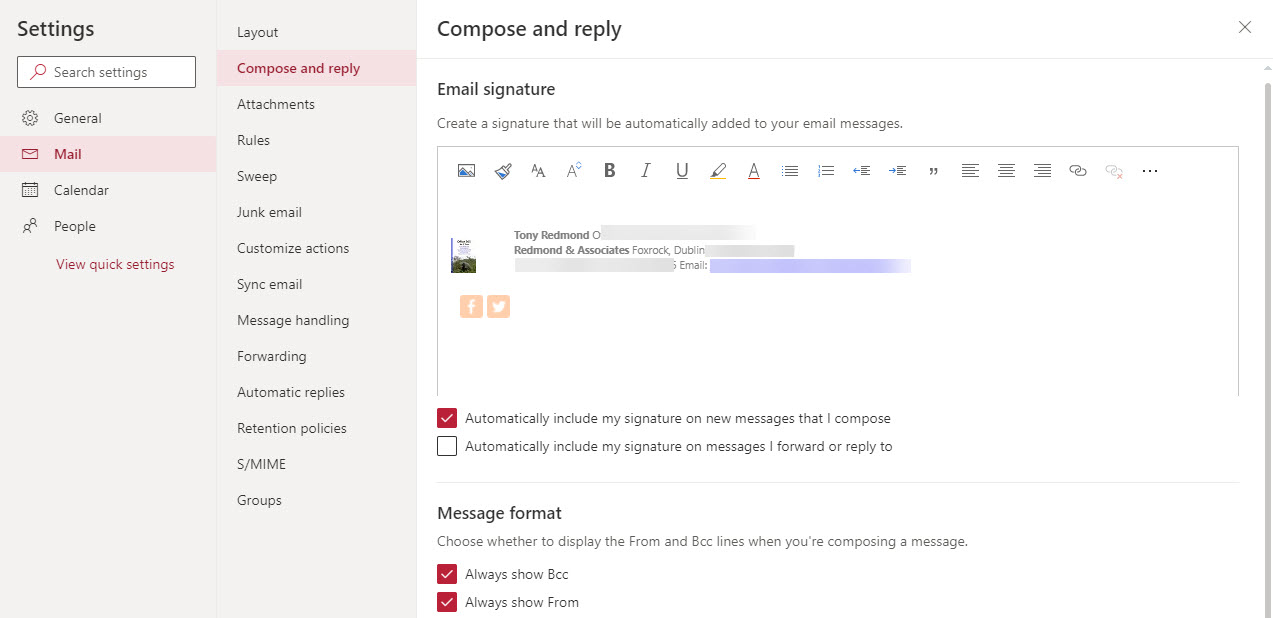Uncheck Always show Bcc

pos(447,574)
